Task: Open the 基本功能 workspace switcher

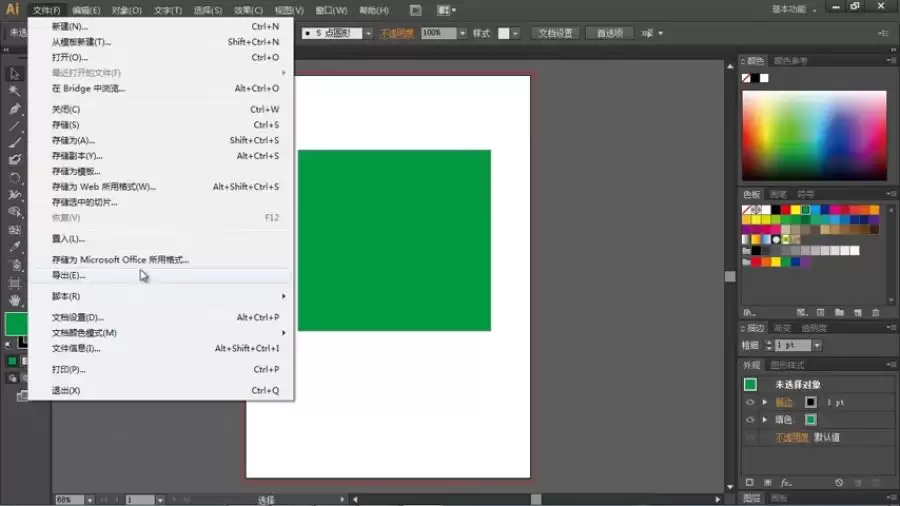Action: pos(794,9)
